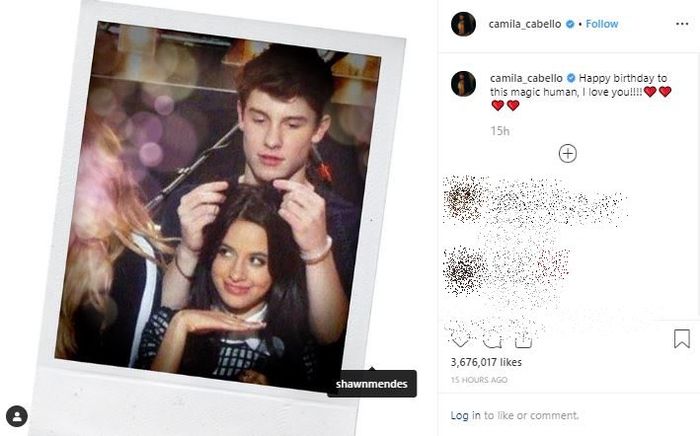
Task: View the 3,676,017 likes list
Action: click(486, 362)
